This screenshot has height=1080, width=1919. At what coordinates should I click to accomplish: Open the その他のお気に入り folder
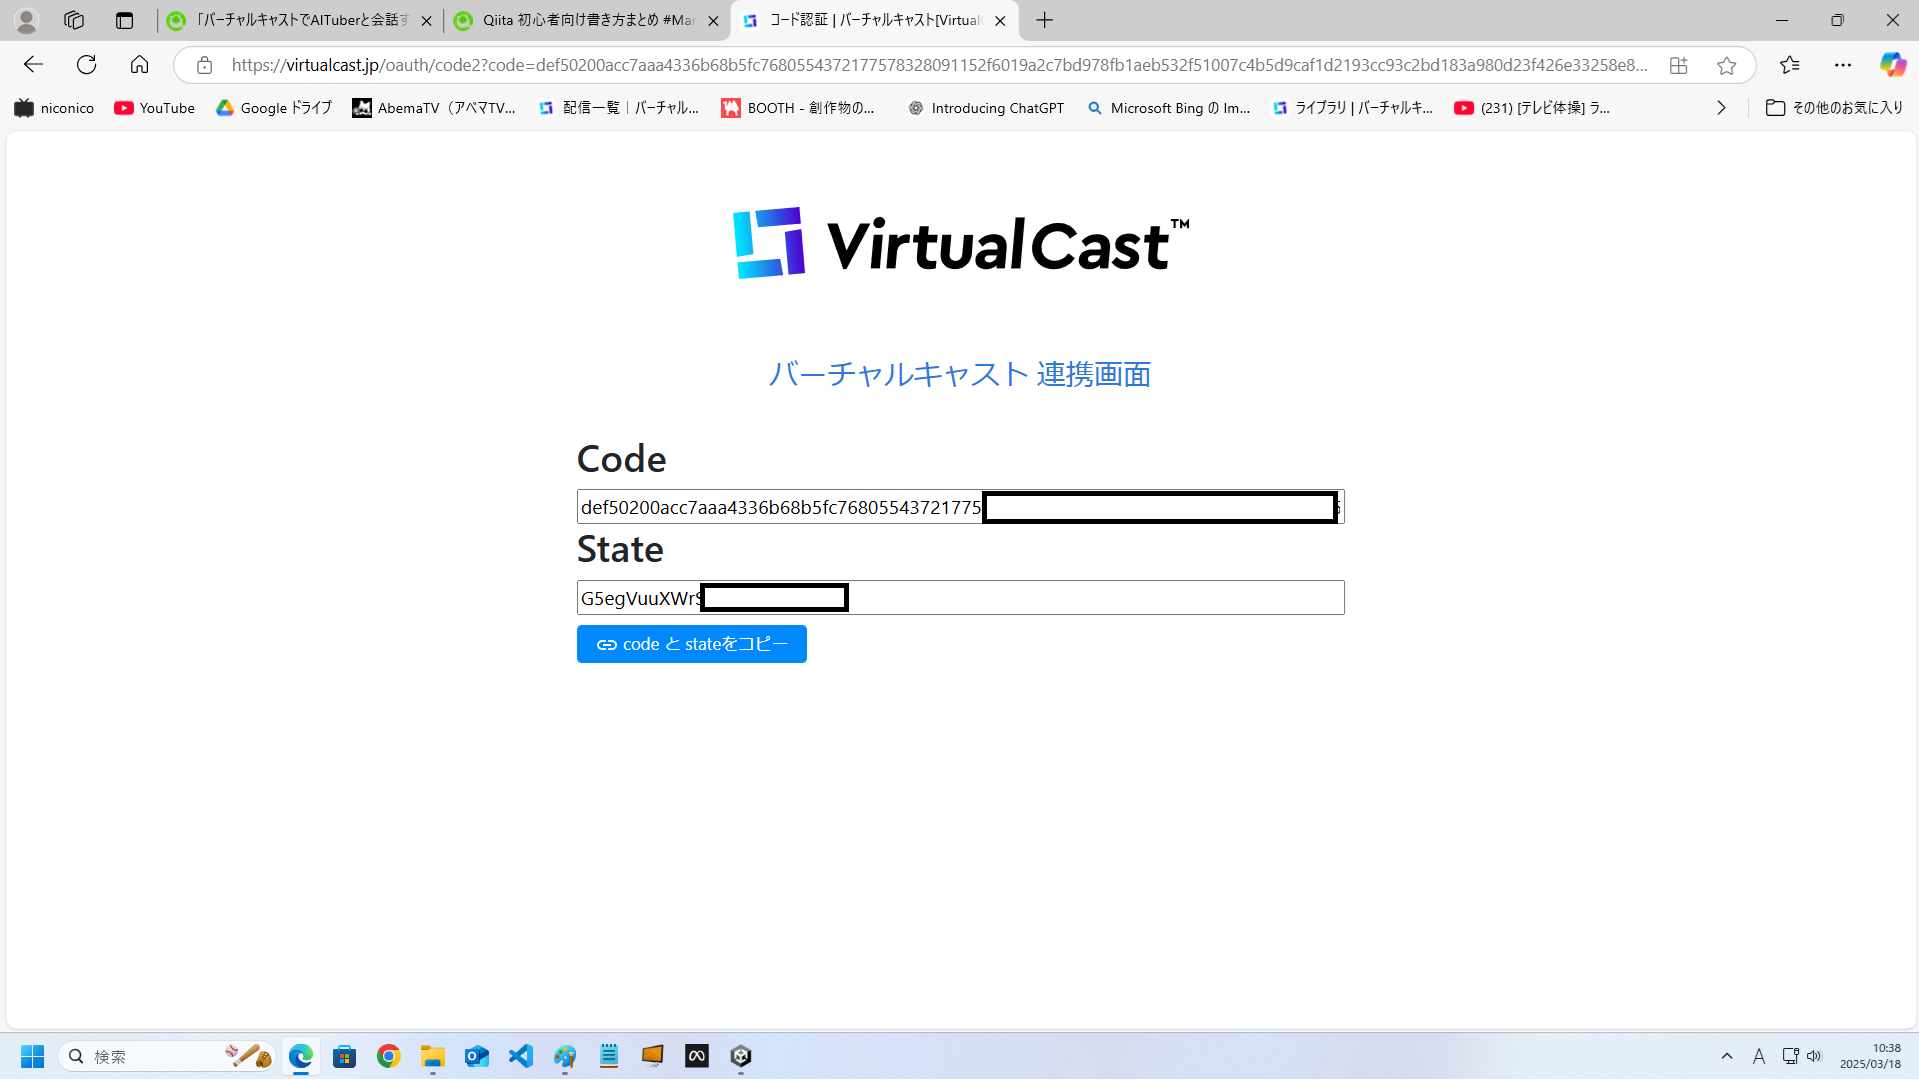tap(1834, 108)
